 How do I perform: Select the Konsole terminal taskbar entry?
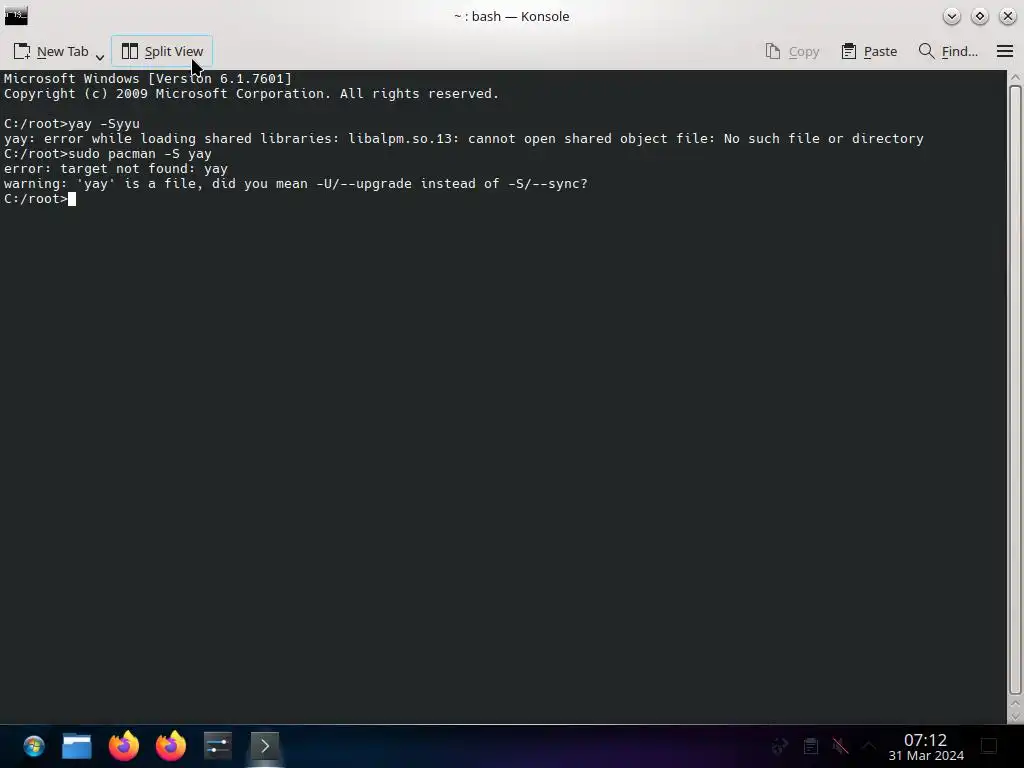click(264, 746)
